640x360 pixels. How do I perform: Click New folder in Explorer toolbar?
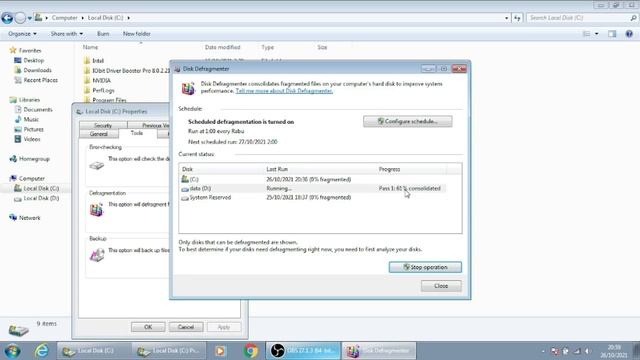click(x=137, y=34)
